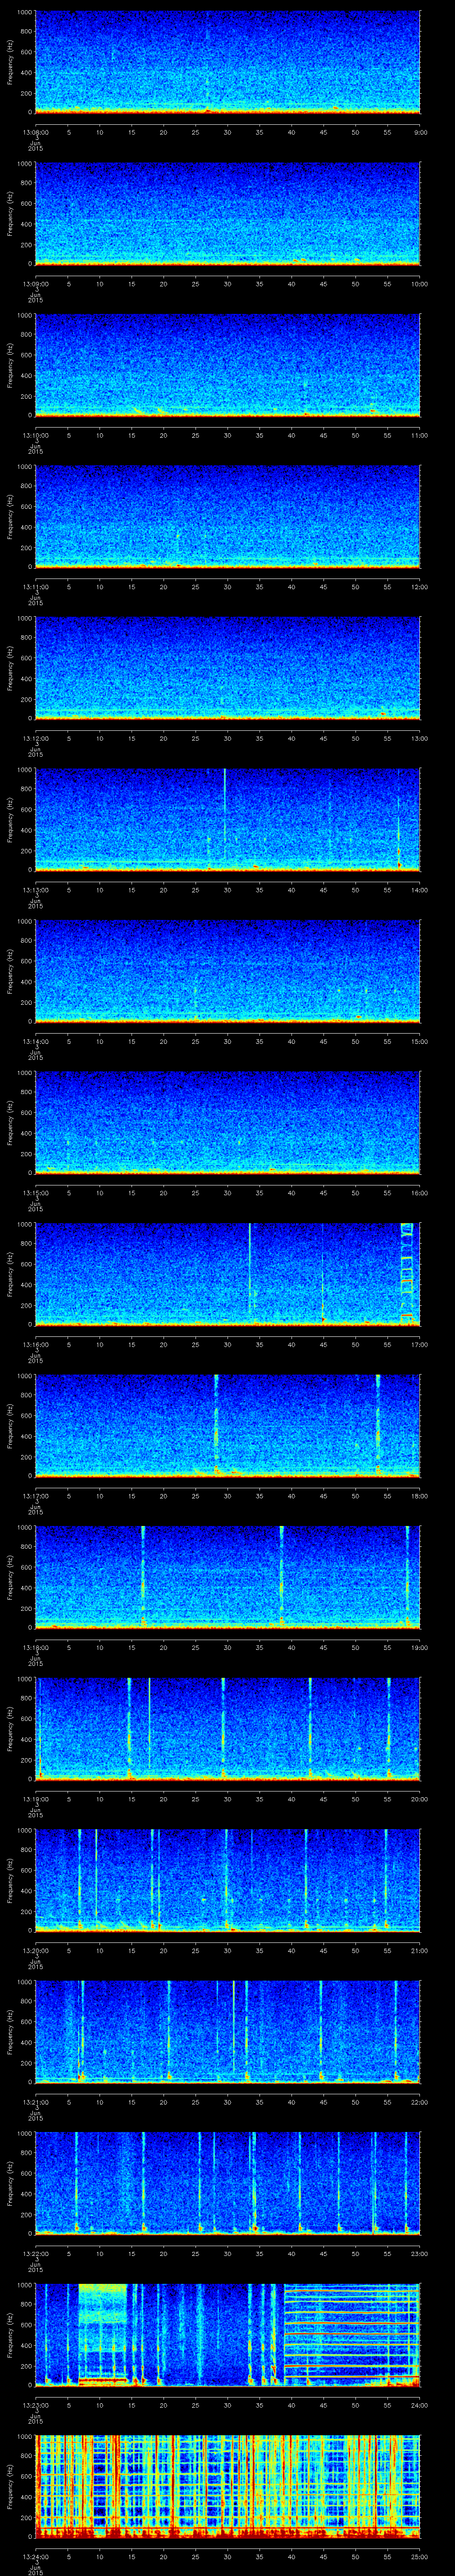Click the burst near 30 s in the 13:20:00 panel

(x=227, y=1880)
